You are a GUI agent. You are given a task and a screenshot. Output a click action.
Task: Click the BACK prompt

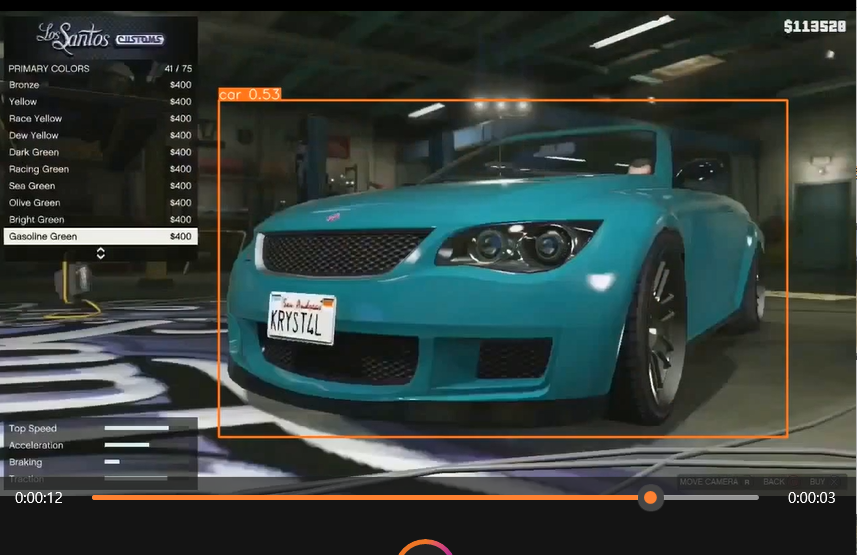point(780,482)
